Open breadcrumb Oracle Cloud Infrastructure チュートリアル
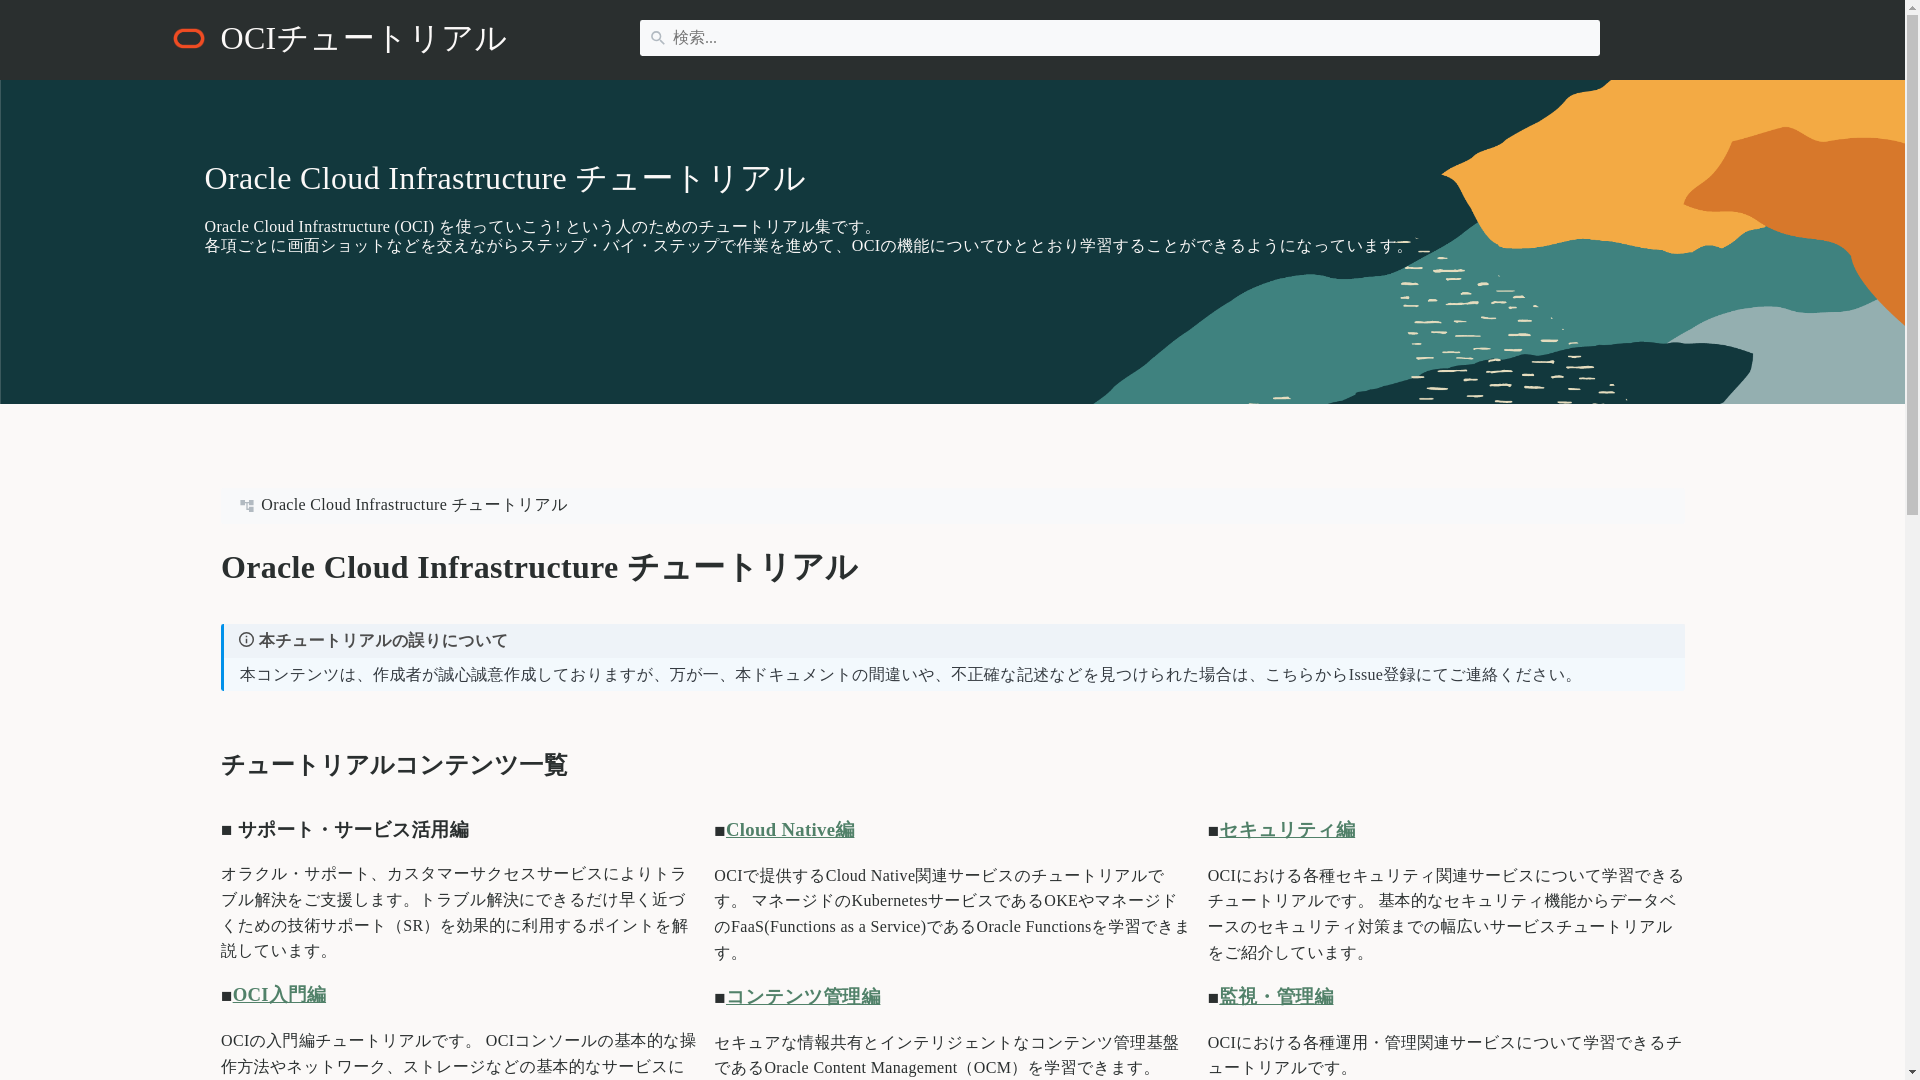1920x1080 pixels. click(414, 505)
